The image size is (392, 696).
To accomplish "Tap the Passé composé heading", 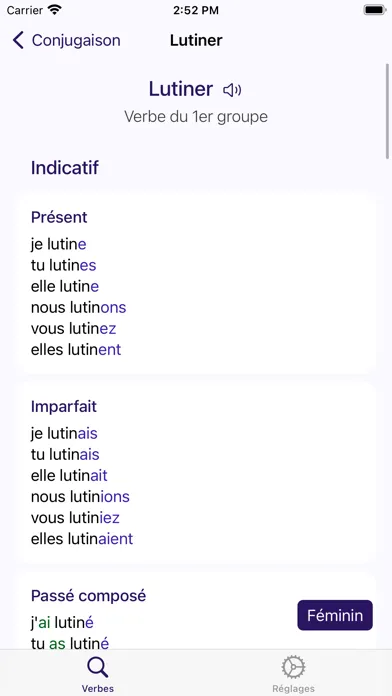I will click(x=88, y=596).
